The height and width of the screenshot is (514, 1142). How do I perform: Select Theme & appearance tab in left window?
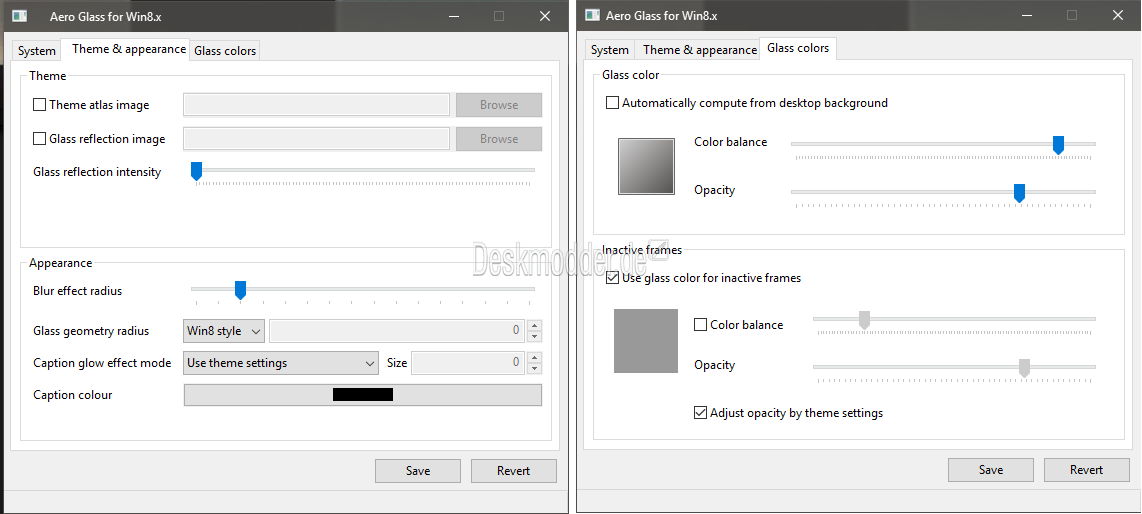128,49
